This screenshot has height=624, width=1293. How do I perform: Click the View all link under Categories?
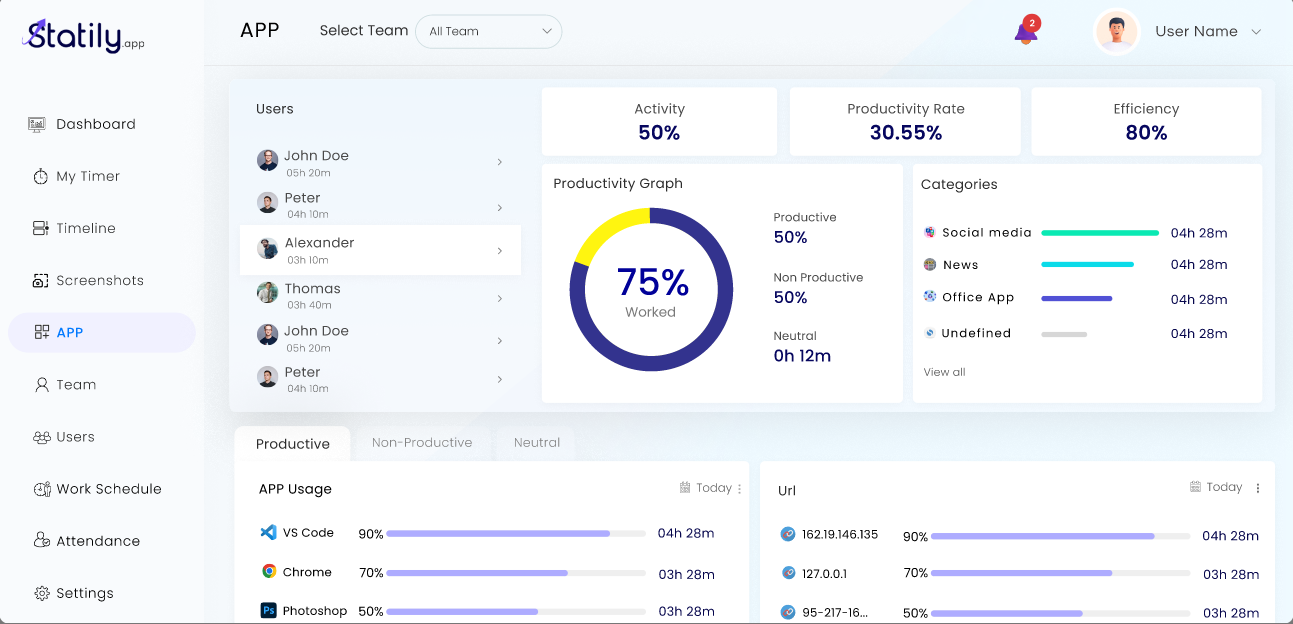[x=944, y=371]
